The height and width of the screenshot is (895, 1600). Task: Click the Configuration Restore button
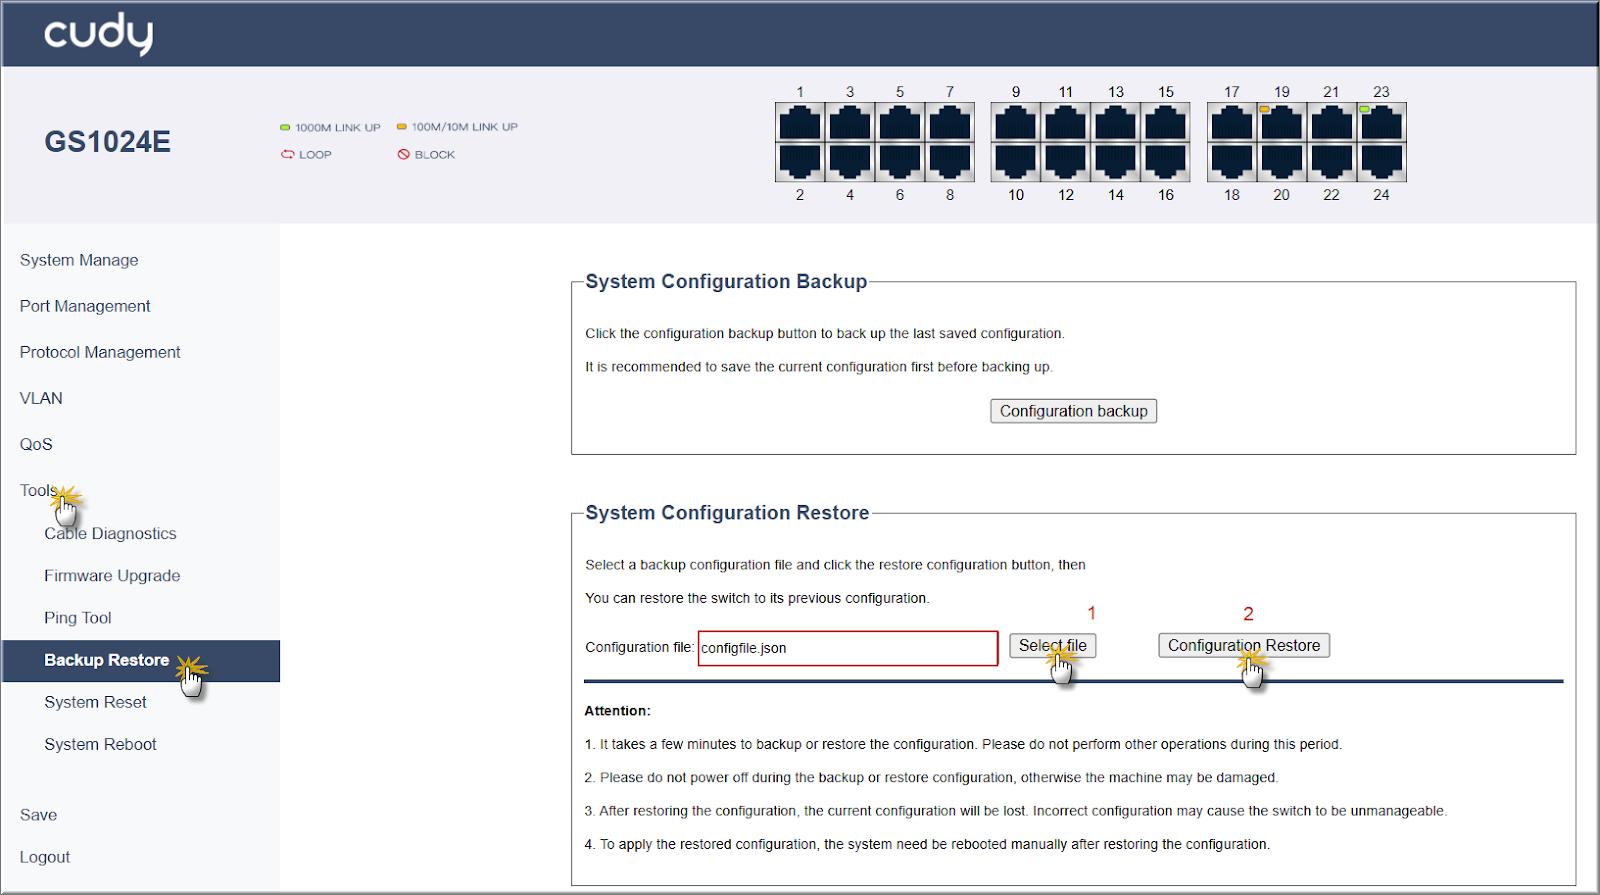click(x=1244, y=646)
